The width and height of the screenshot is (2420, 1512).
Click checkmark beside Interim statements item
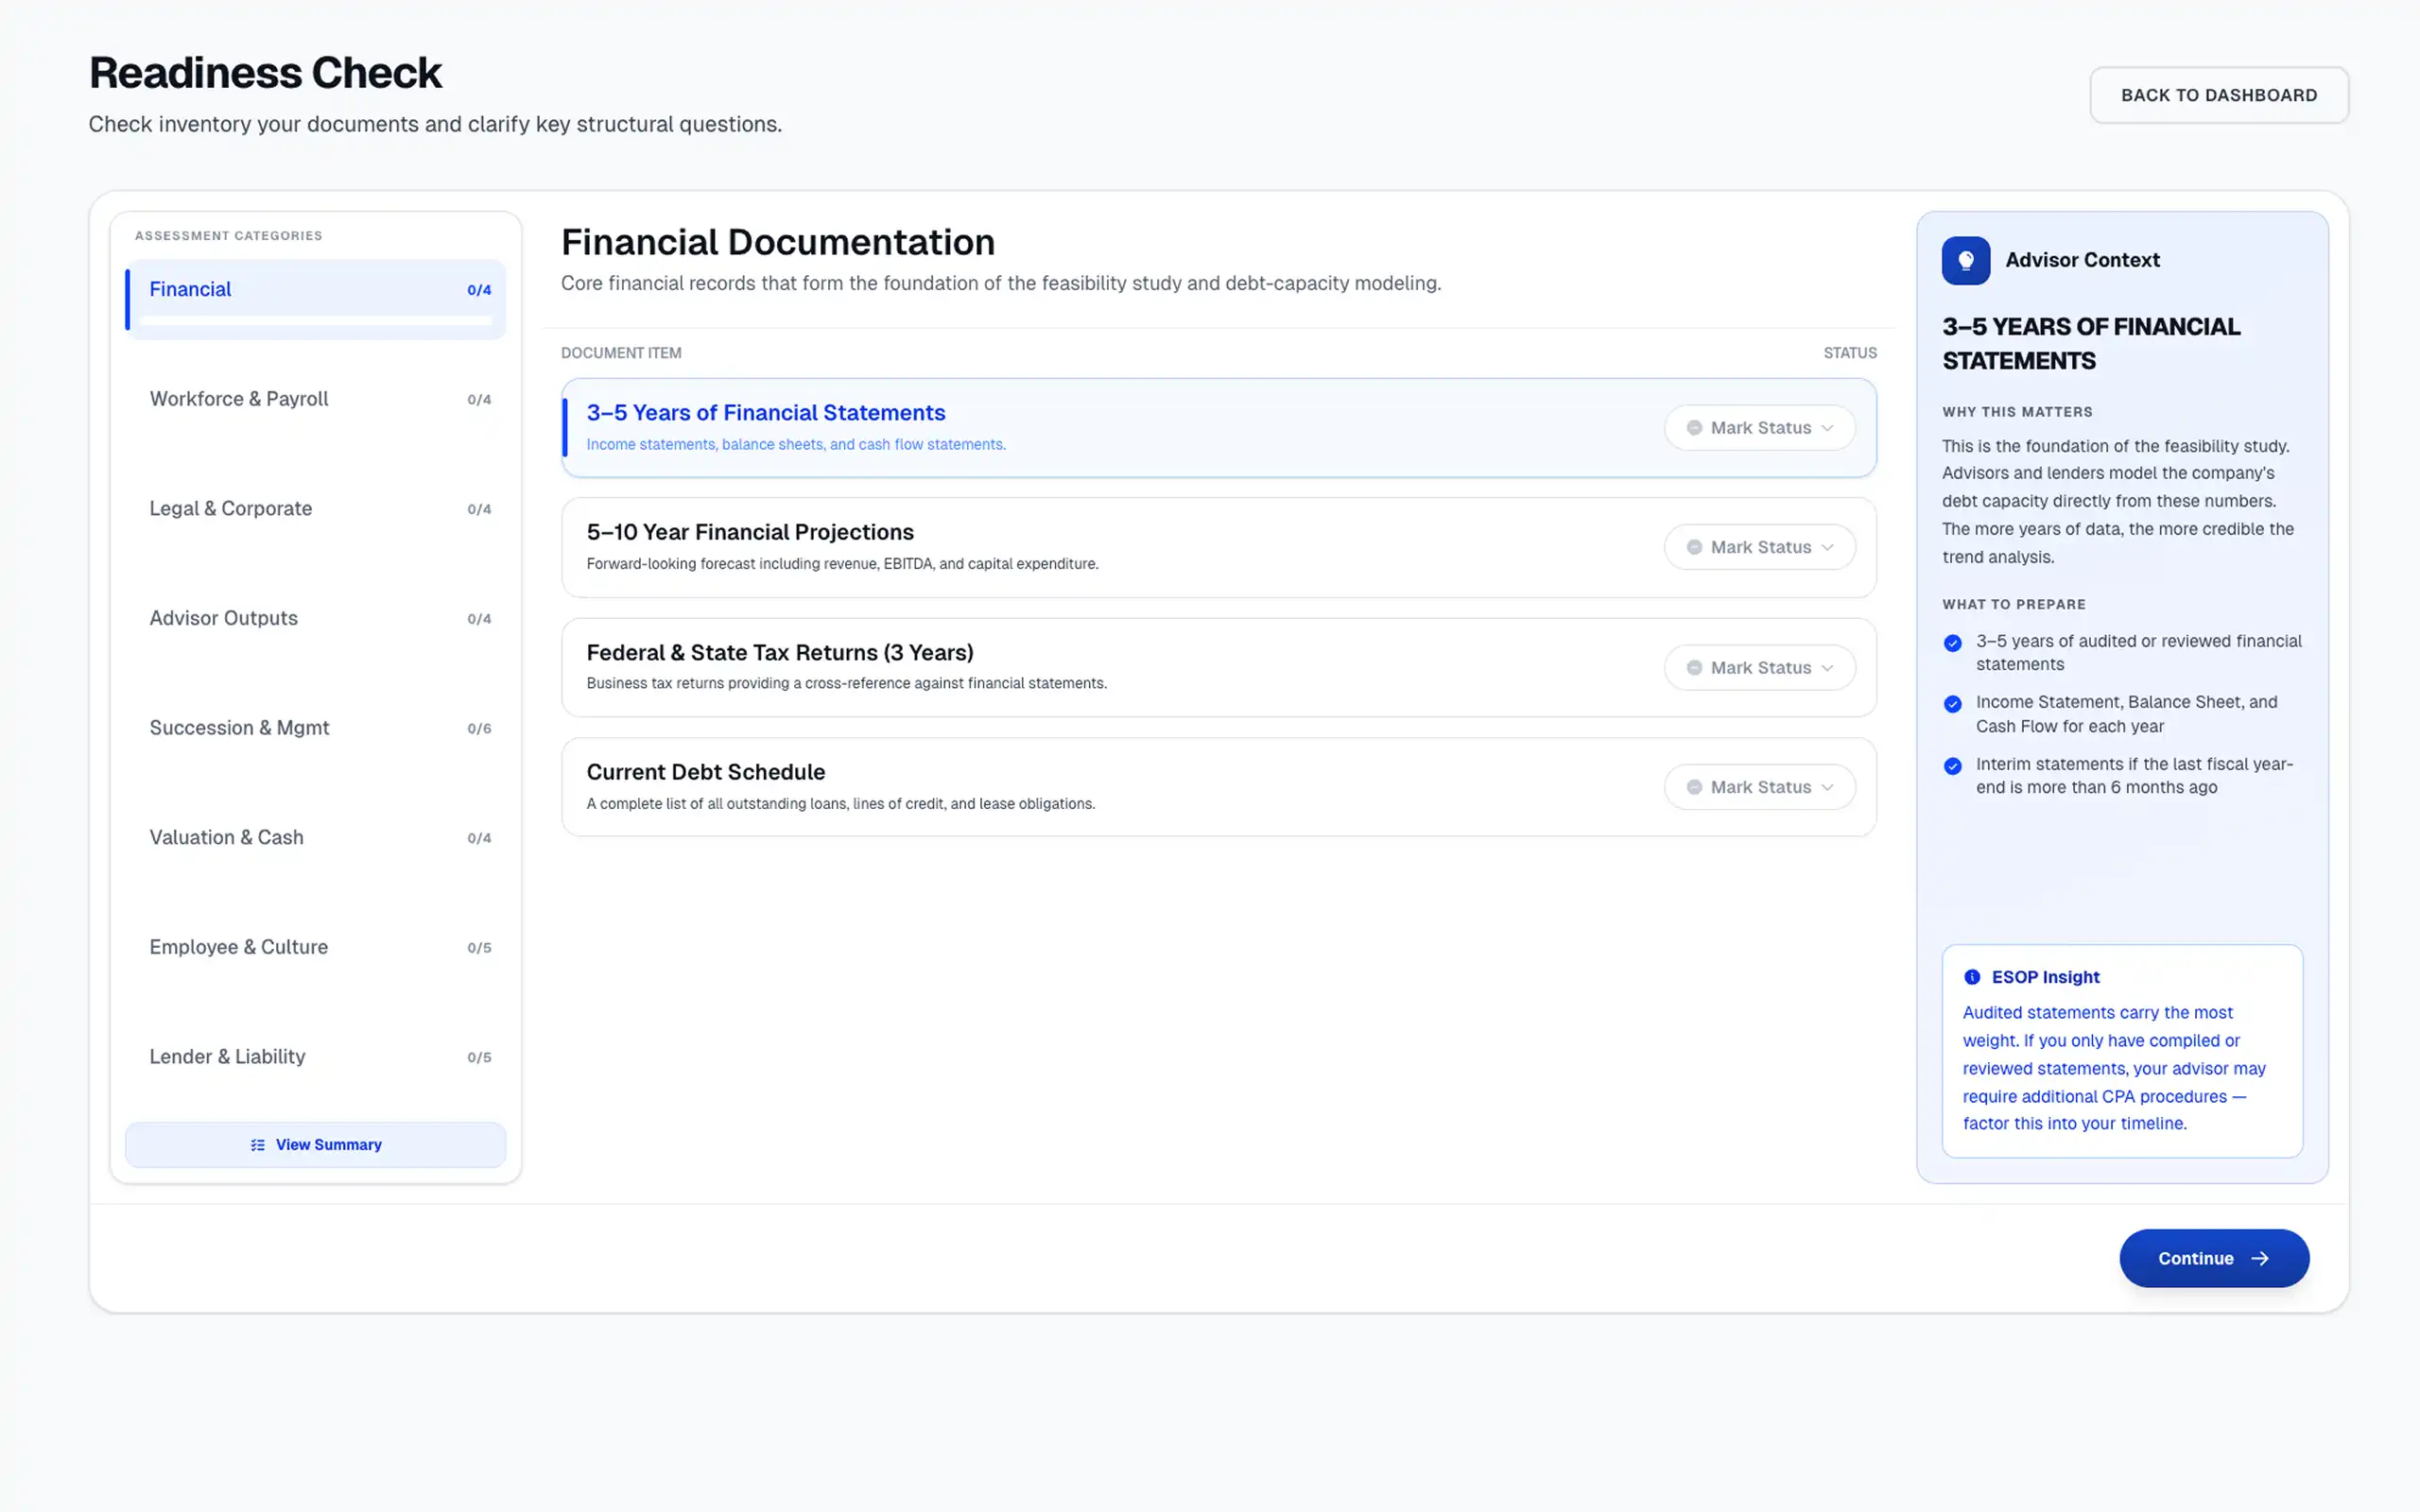tap(1952, 766)
